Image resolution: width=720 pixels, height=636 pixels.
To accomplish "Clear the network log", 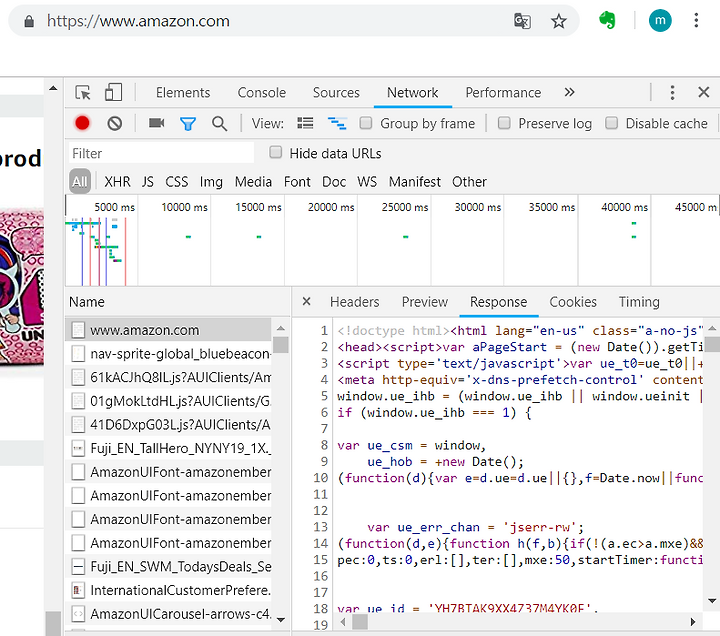I will [115, 123].
